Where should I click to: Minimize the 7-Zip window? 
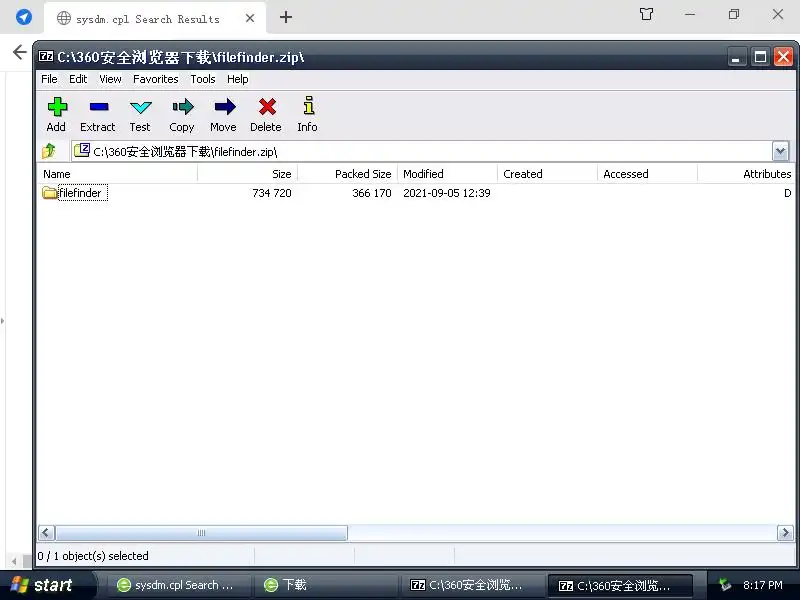point(736,57)
